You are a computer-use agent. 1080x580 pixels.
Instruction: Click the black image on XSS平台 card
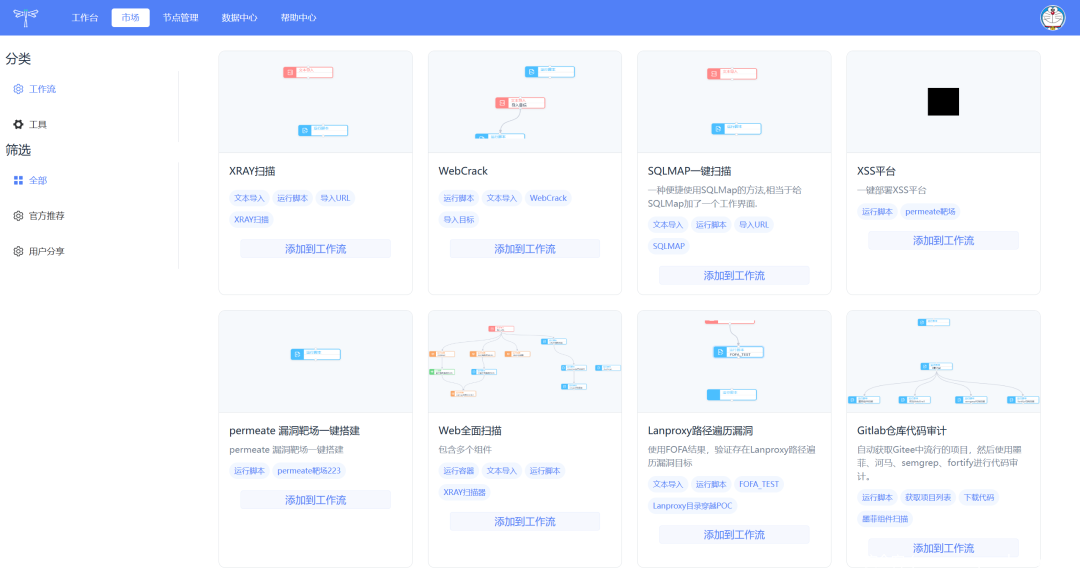(943, 102)
